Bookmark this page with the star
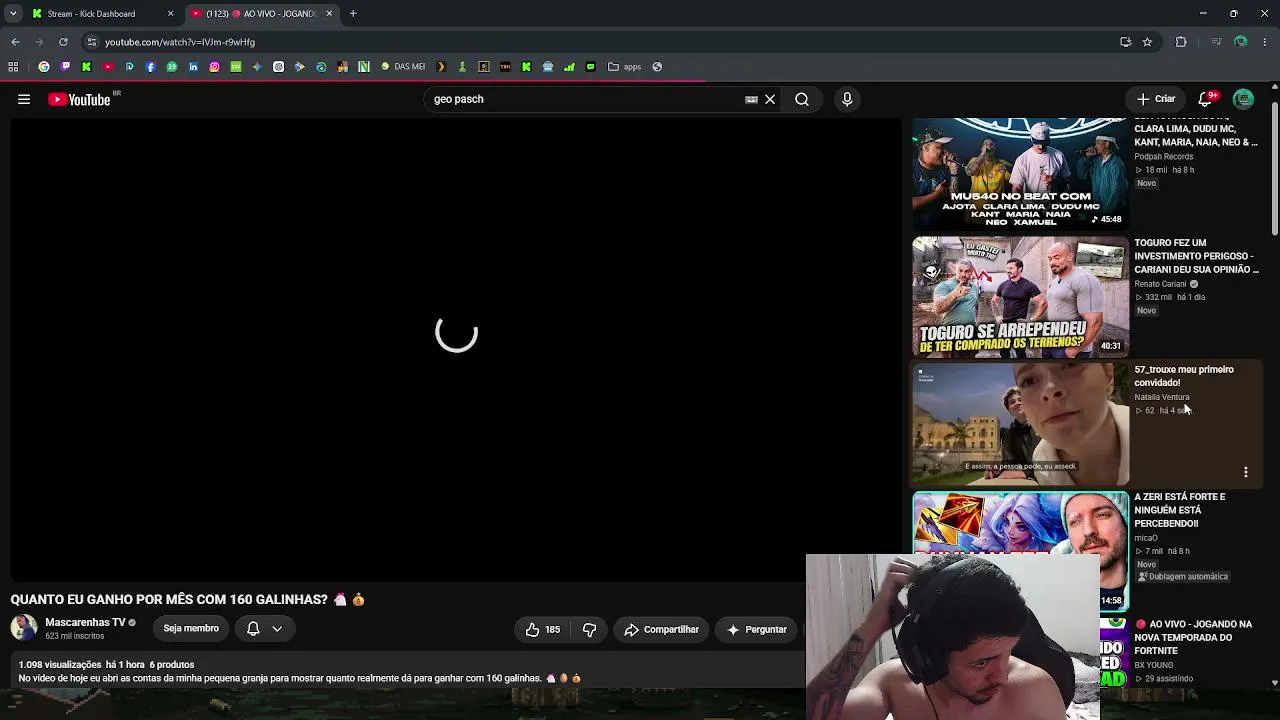Screen dimensions: 1280x720 click(x=1147, y=42)
